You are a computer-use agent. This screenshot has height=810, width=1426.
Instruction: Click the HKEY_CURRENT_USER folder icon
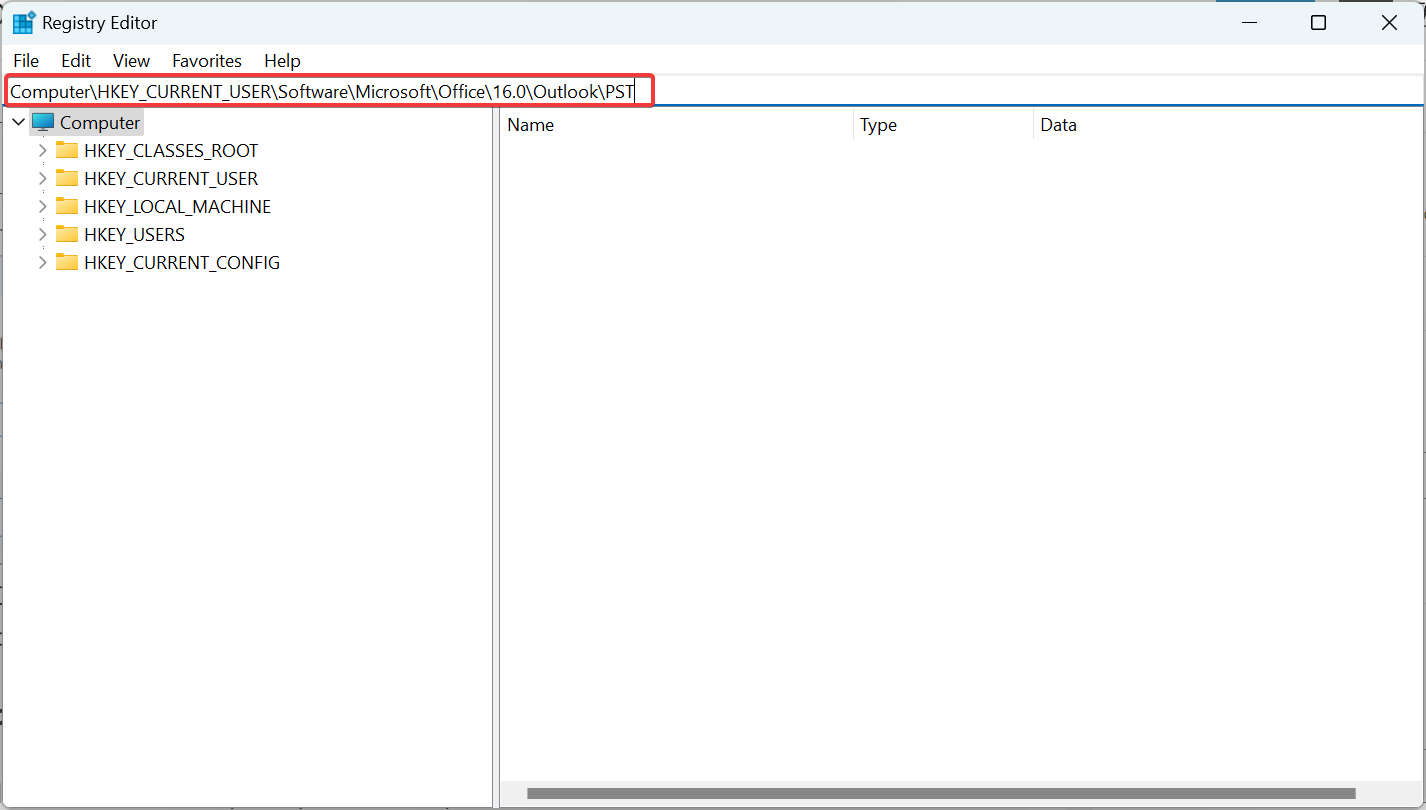coord(67,179)
